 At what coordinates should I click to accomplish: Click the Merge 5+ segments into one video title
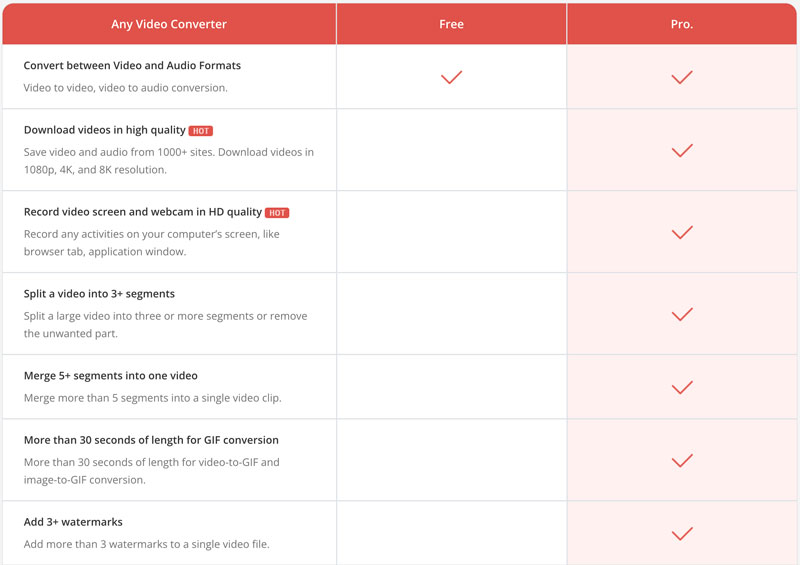pos(110,376)
